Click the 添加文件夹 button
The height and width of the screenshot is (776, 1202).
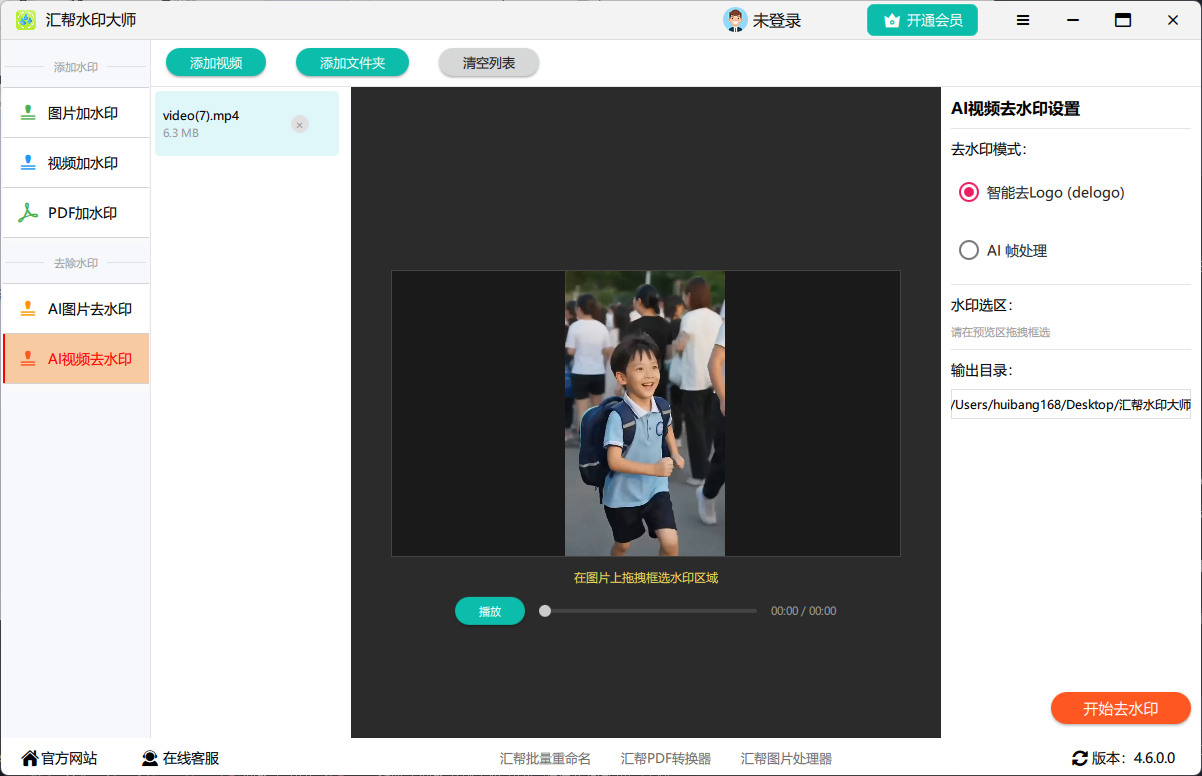352,63
